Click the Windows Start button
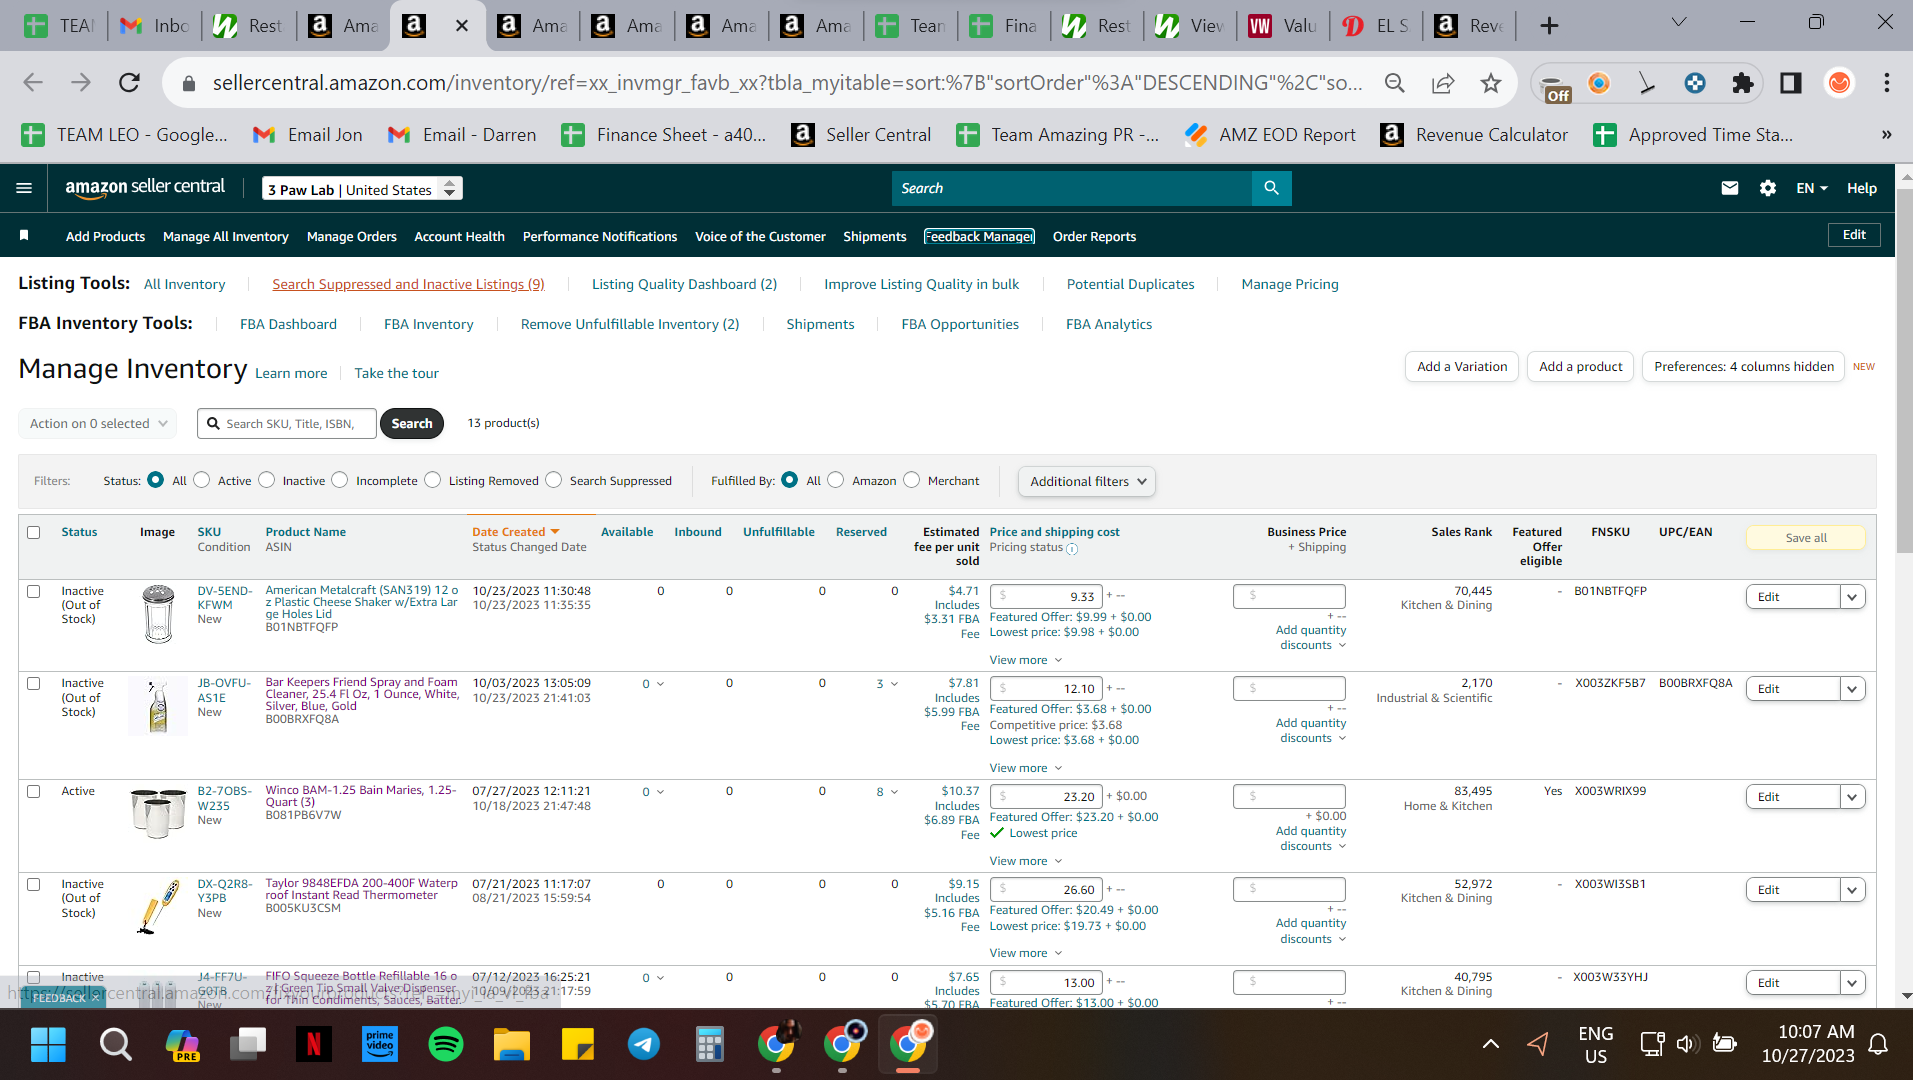The width and height of the screenshot is (1913, 1080). [48, 1045]
